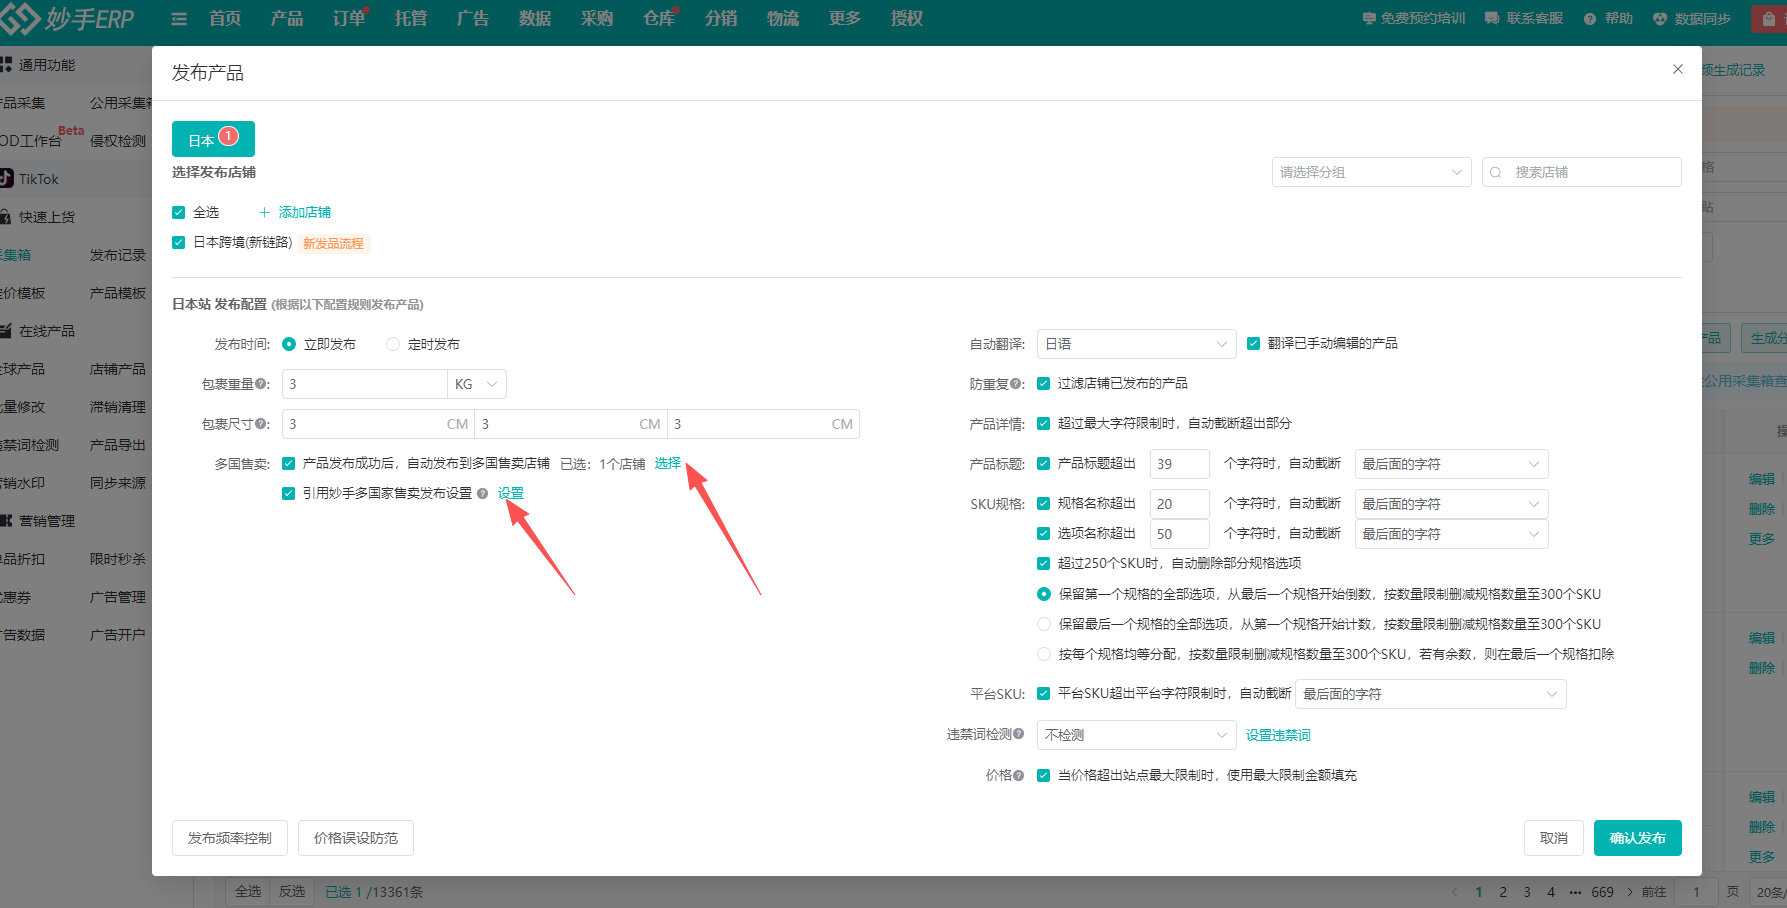The image size is (1787, 908).
Task: Toggle the 过滤店铺已发布的产品 checkbox
Action: click(1044, 384)
